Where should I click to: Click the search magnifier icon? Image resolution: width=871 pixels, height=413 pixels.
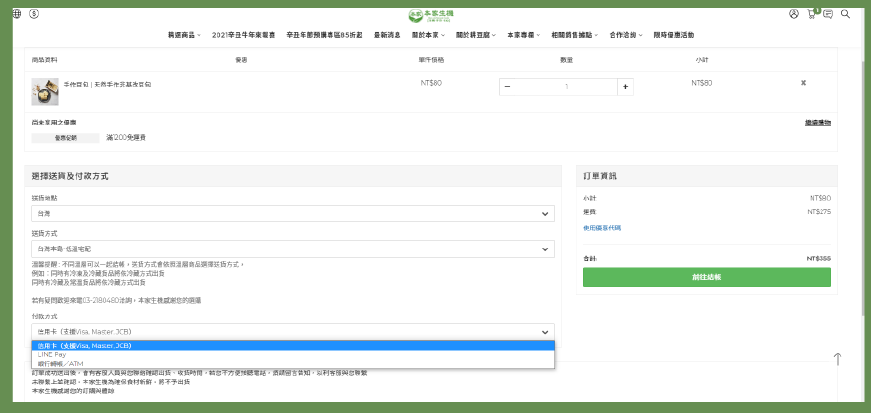(845, 14)
